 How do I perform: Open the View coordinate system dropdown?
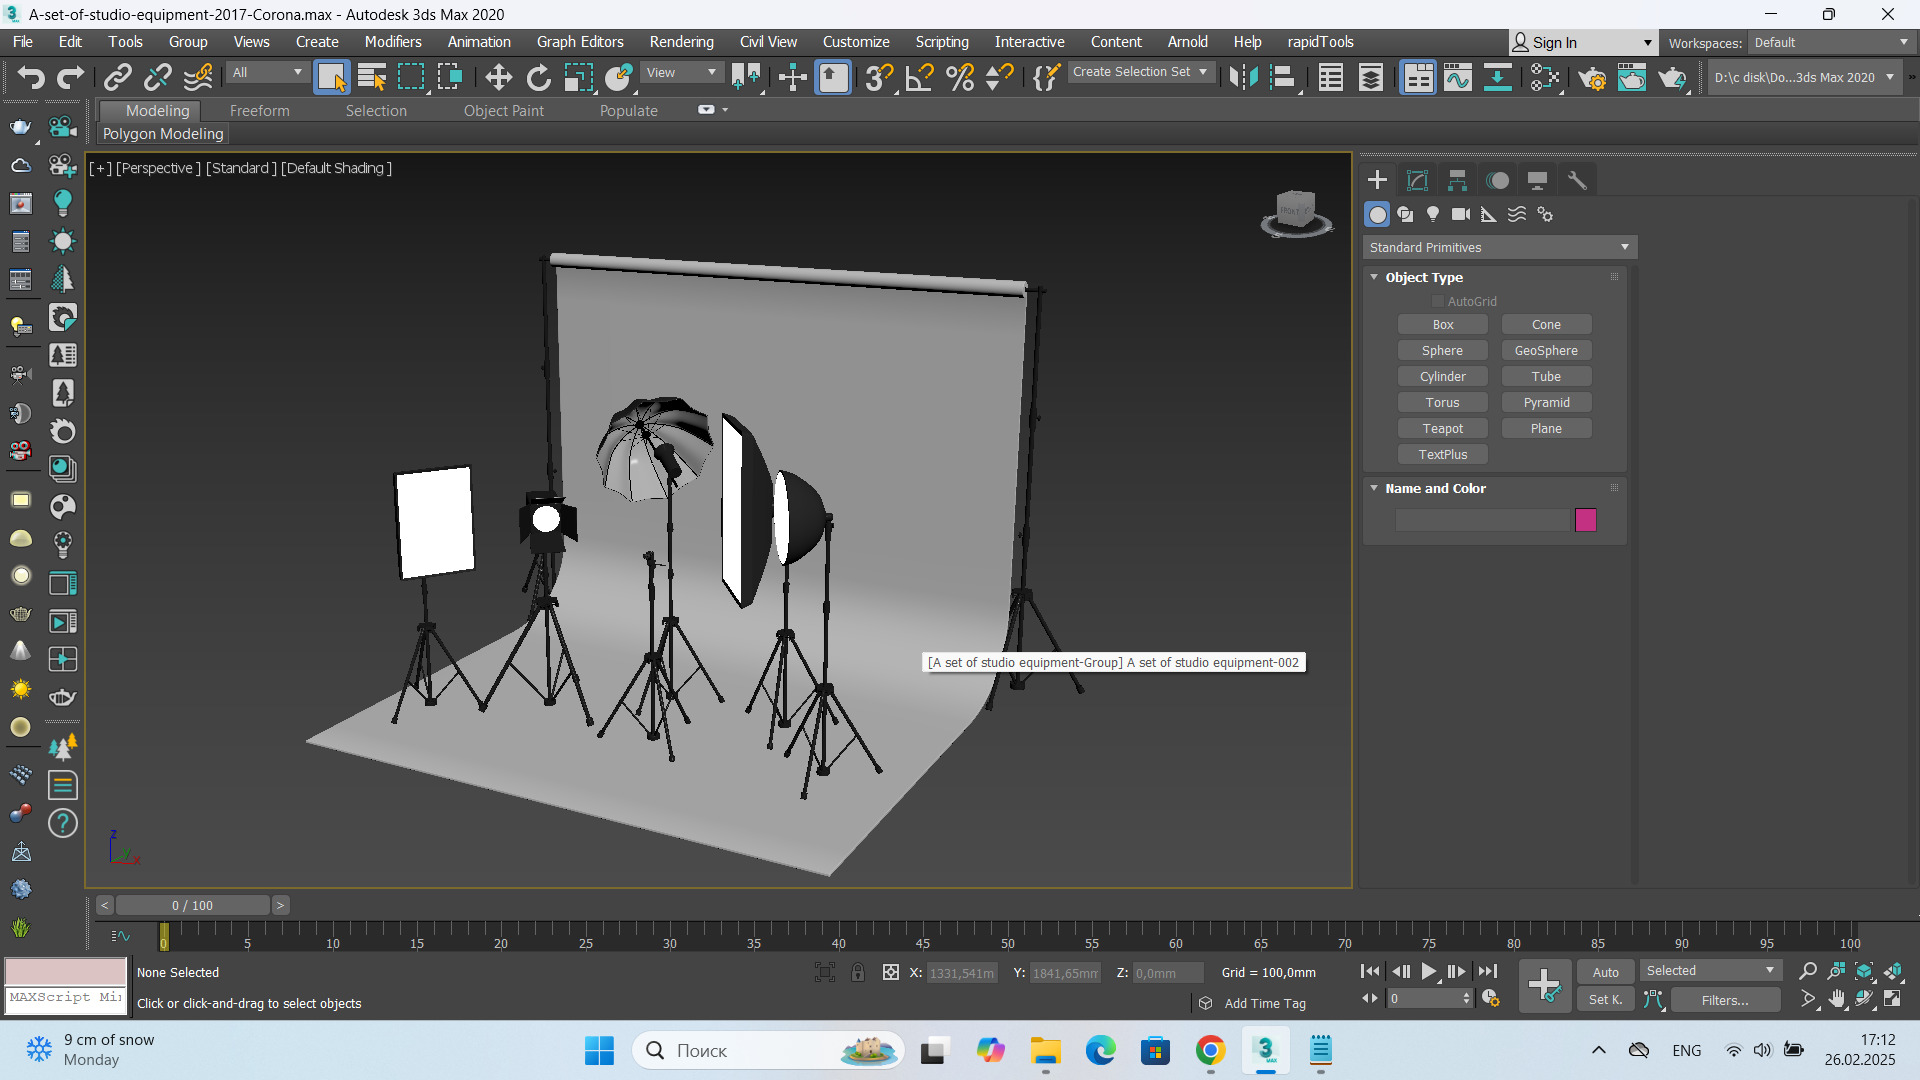(681, 72)
